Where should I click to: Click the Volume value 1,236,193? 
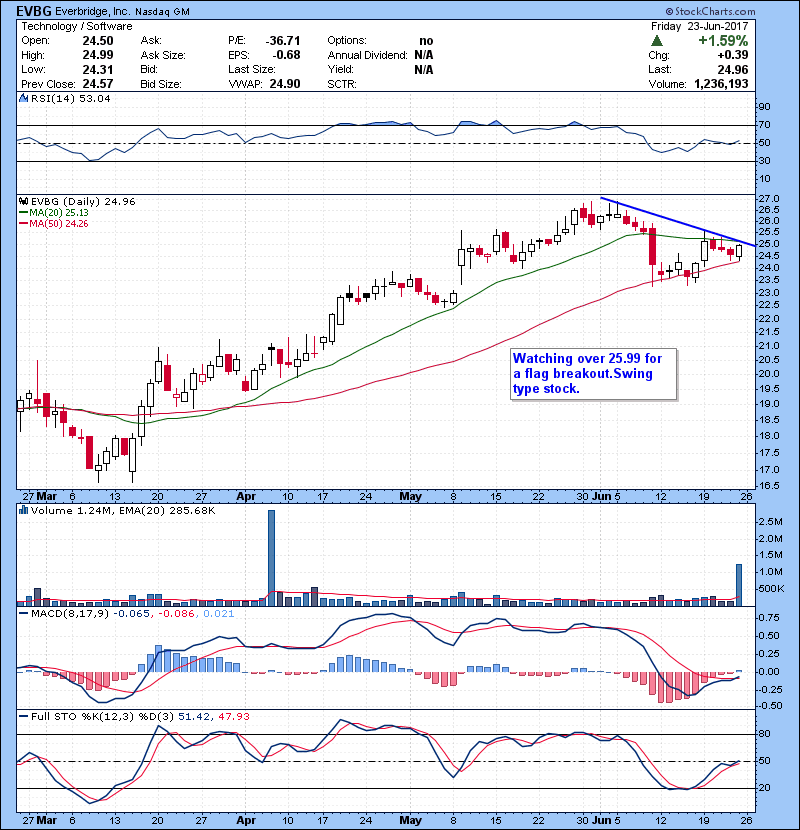721,84
